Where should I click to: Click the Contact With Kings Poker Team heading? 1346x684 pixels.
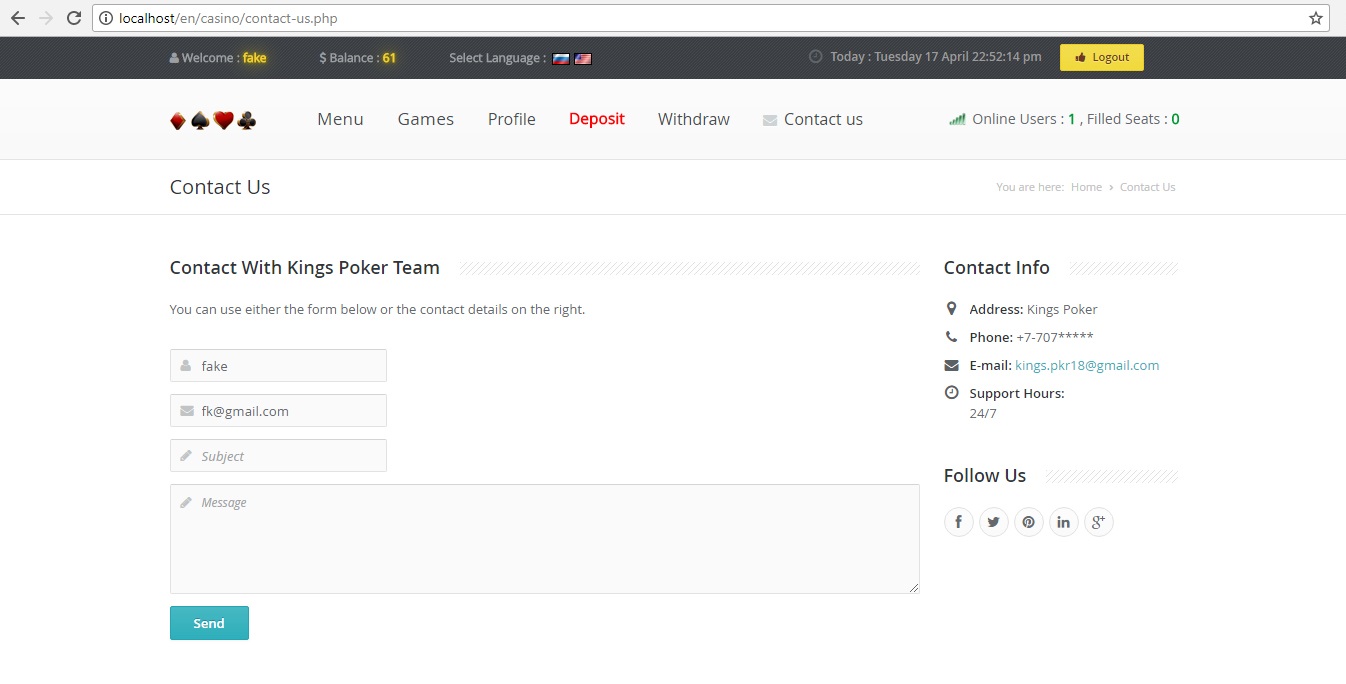click(x=305, y=268)
